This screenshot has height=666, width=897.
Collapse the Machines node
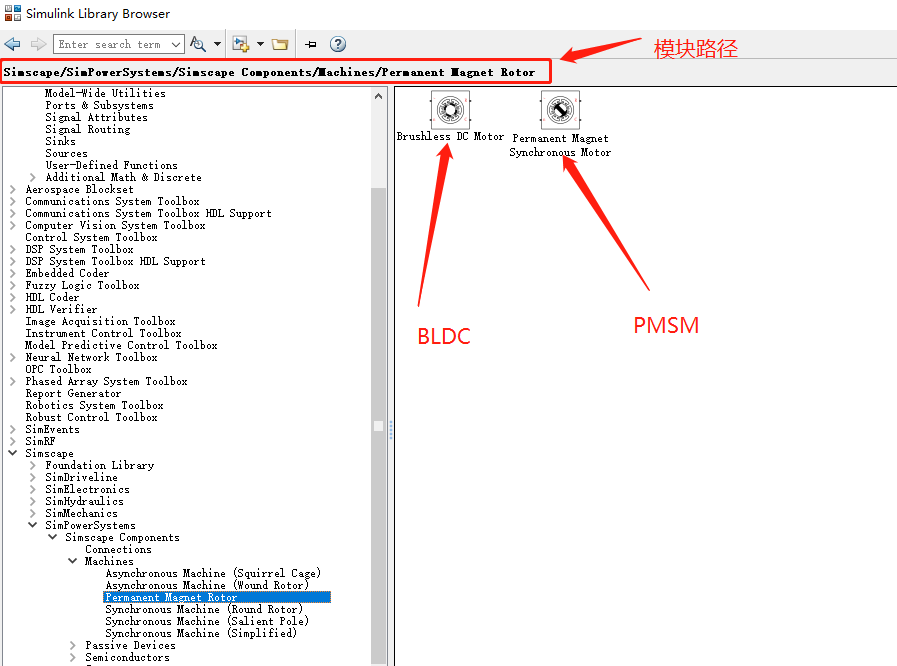pyautogui.click(x=73, y=561)
